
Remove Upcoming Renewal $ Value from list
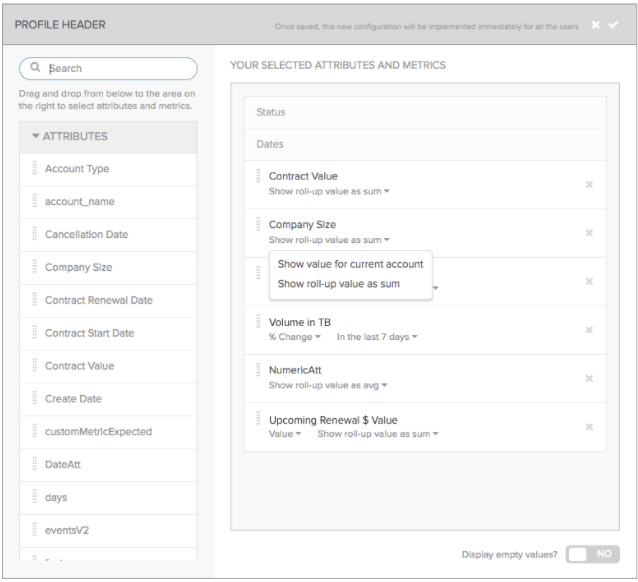(589, 427)
